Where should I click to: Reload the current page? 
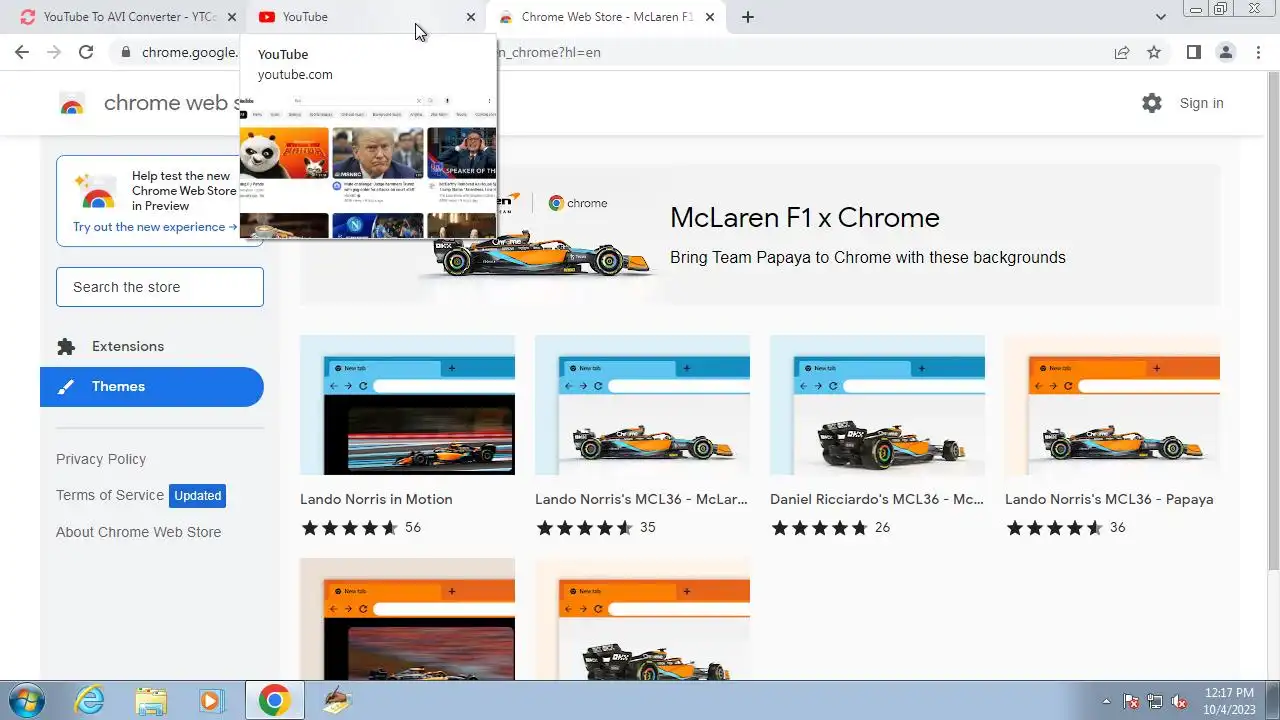point(86,52)
